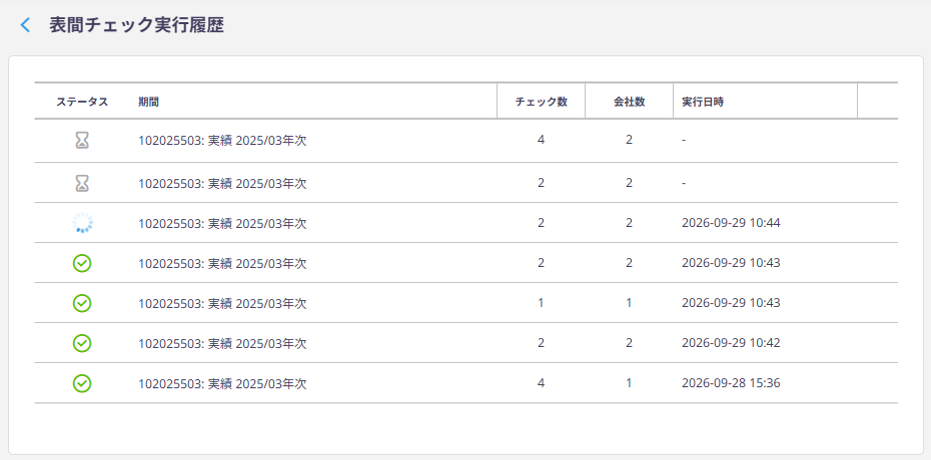Click the 実行日時 column header
The height and width of the screenshot is (460, 931).
703,101
